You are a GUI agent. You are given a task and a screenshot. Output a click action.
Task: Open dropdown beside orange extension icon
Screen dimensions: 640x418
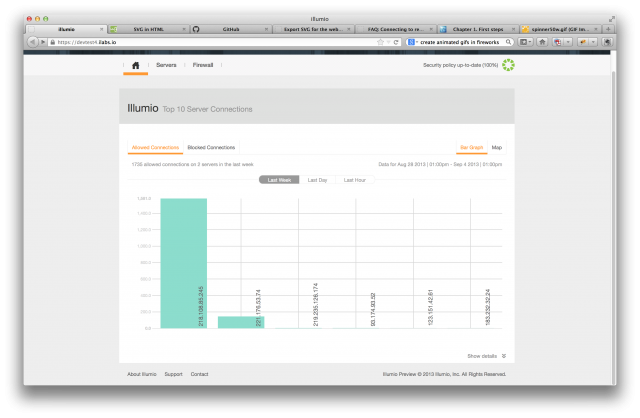click(x=593, y=42)
